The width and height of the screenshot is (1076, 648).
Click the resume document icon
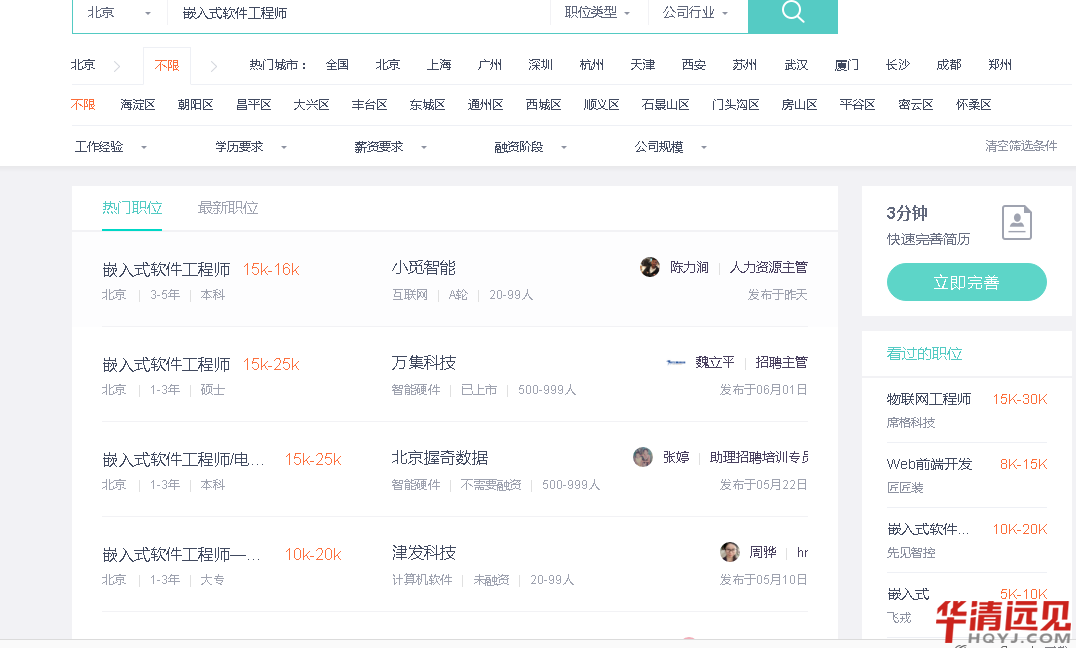[x=1016, y=223]
